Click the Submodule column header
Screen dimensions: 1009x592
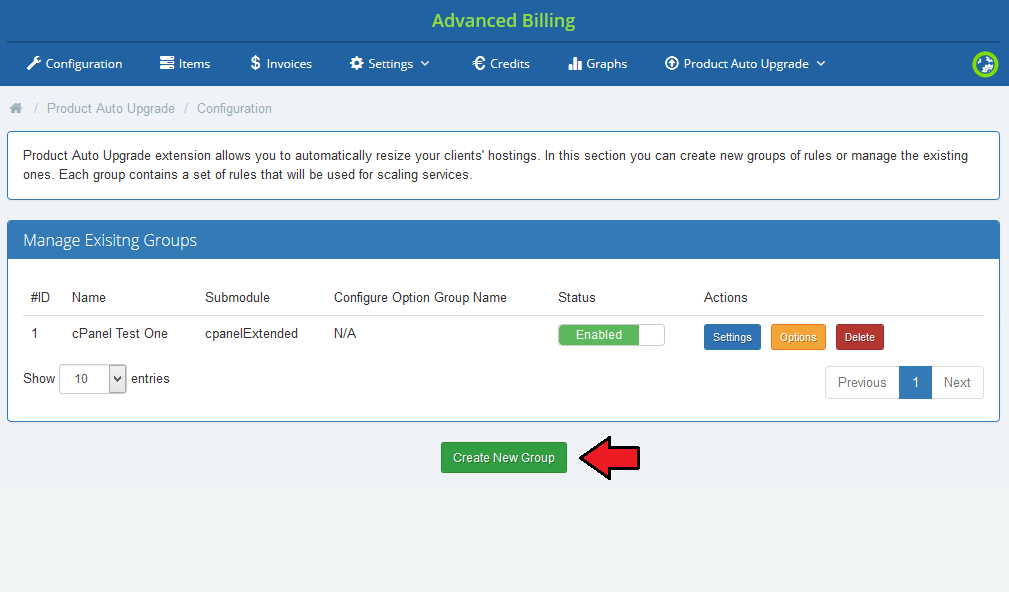click(x=237, y=297)
